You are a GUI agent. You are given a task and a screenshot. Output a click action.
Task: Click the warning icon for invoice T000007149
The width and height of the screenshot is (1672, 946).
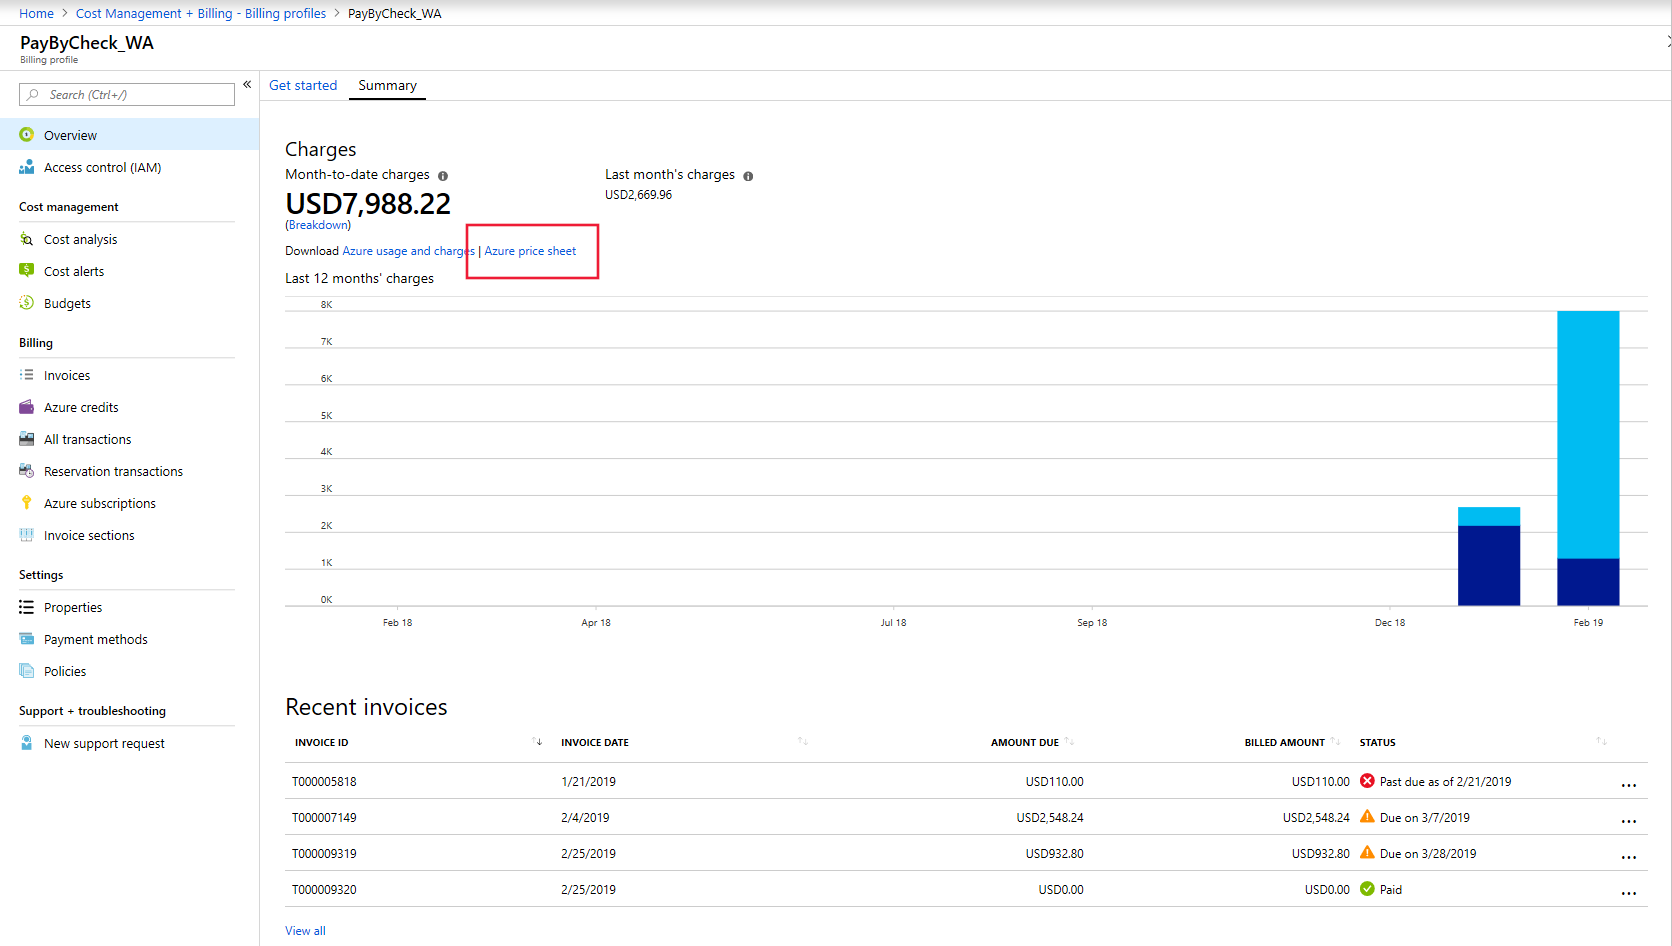click(1367, 817)
